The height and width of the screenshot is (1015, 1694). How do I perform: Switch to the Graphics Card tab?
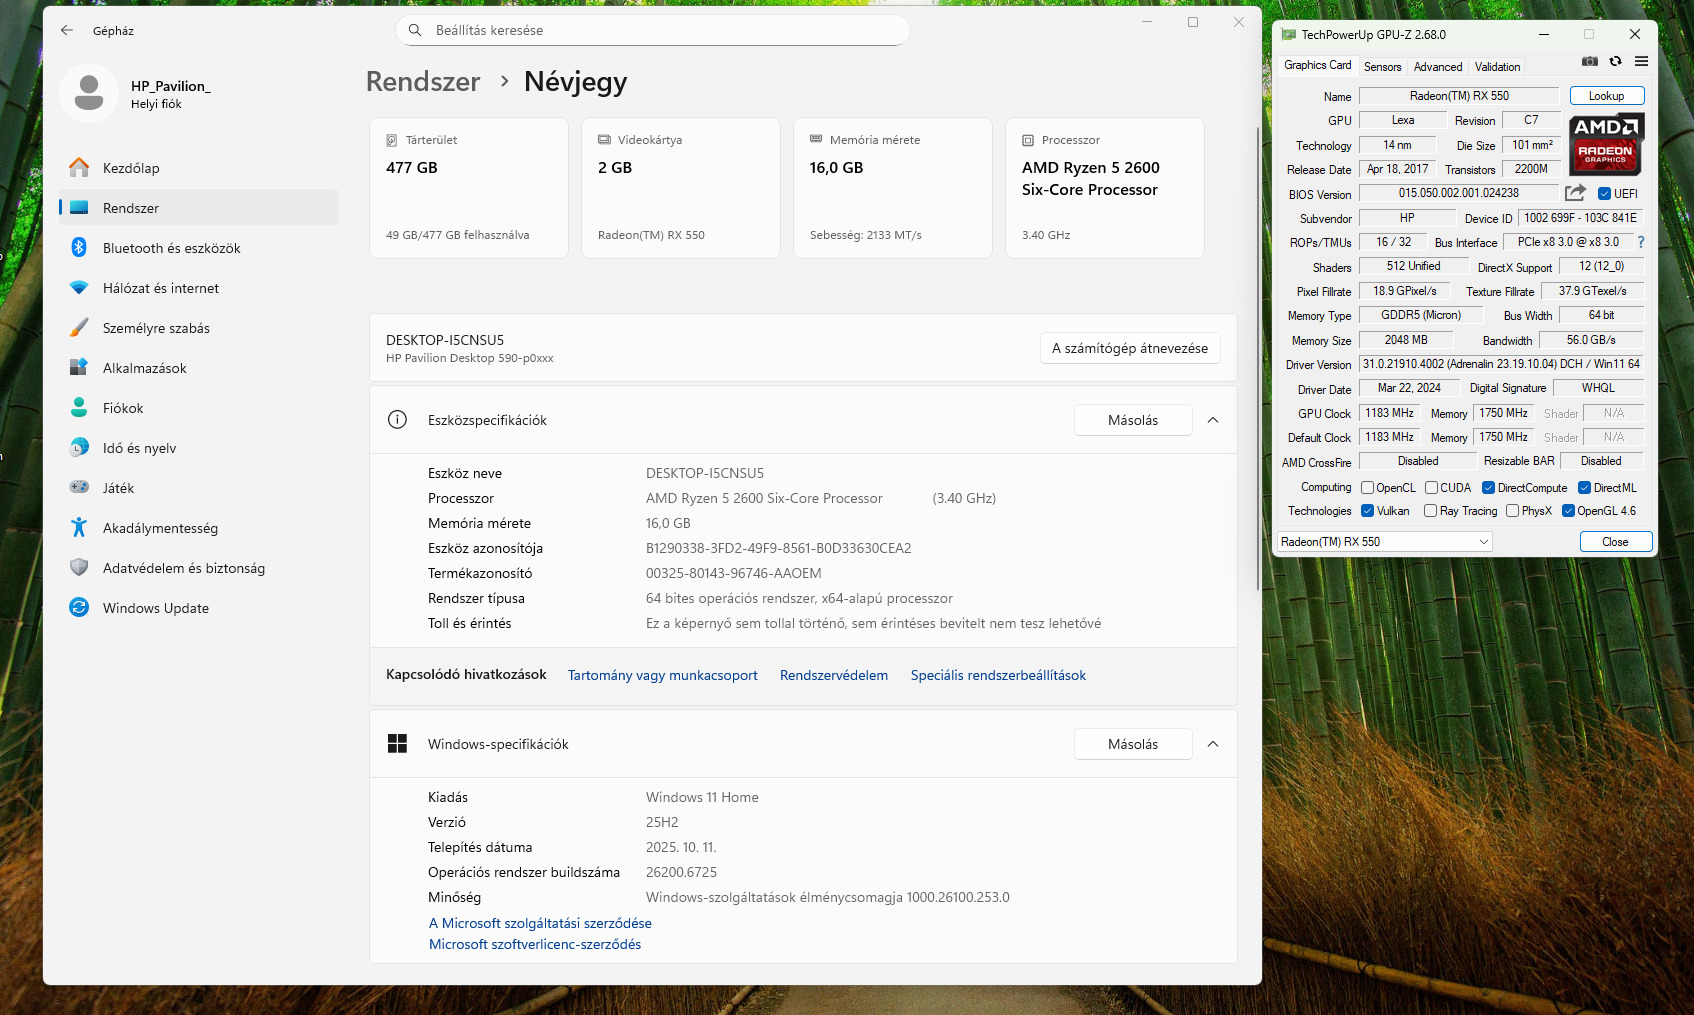(1317, 65)
